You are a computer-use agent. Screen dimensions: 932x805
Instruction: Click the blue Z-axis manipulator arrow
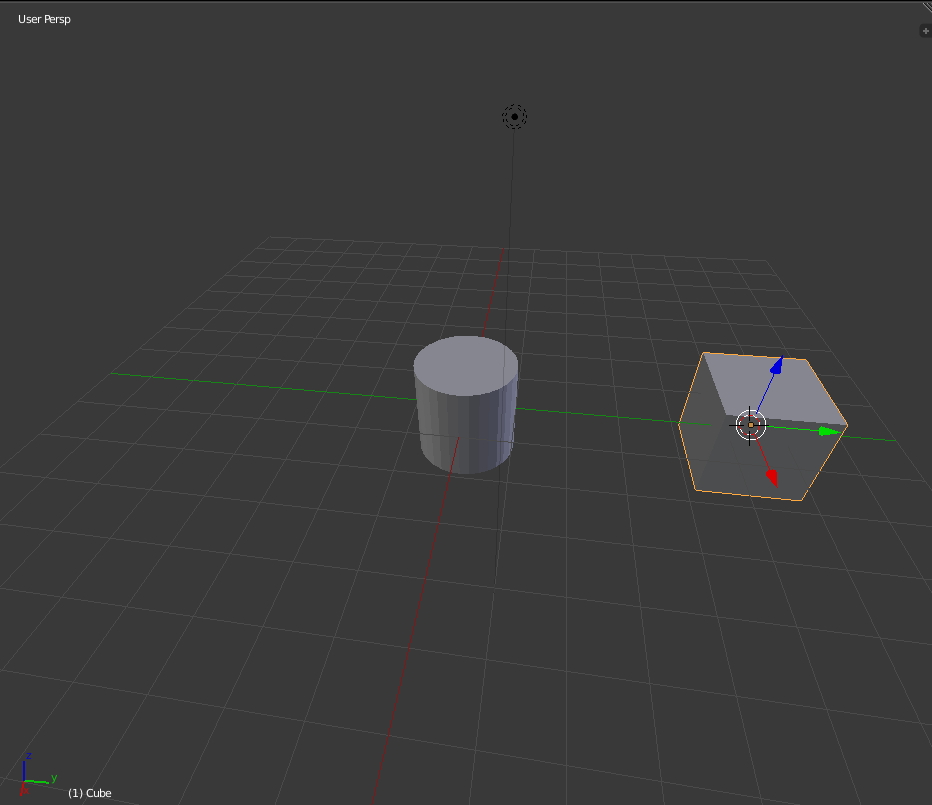[776, 365]
